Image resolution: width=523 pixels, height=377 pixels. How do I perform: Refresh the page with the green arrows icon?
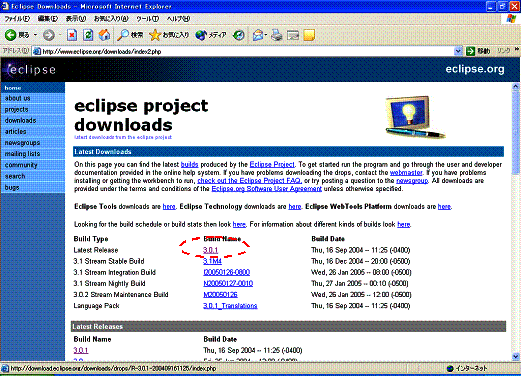click(88, 35)
